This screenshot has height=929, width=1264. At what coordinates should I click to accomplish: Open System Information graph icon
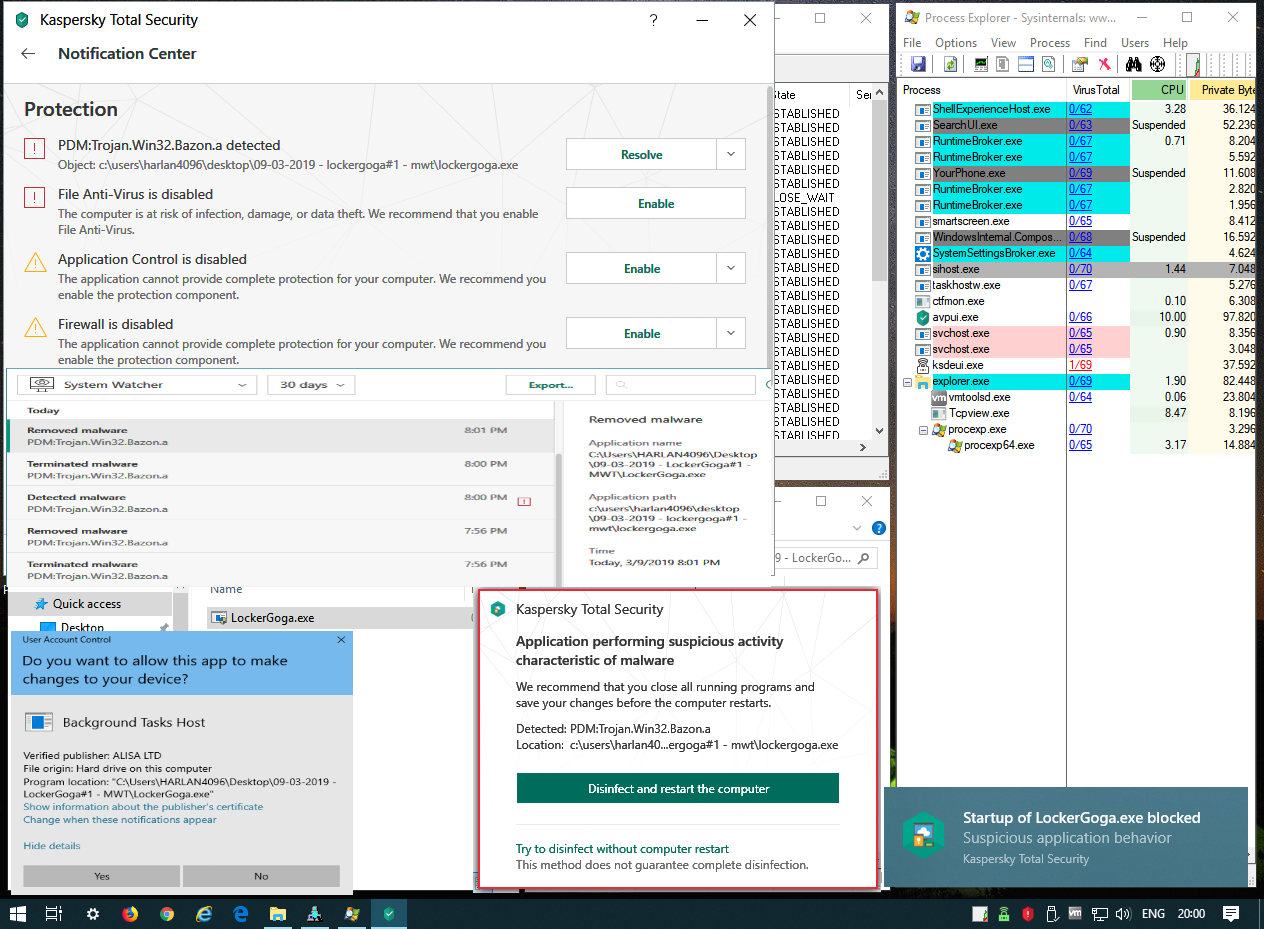(x=981, y=64)
